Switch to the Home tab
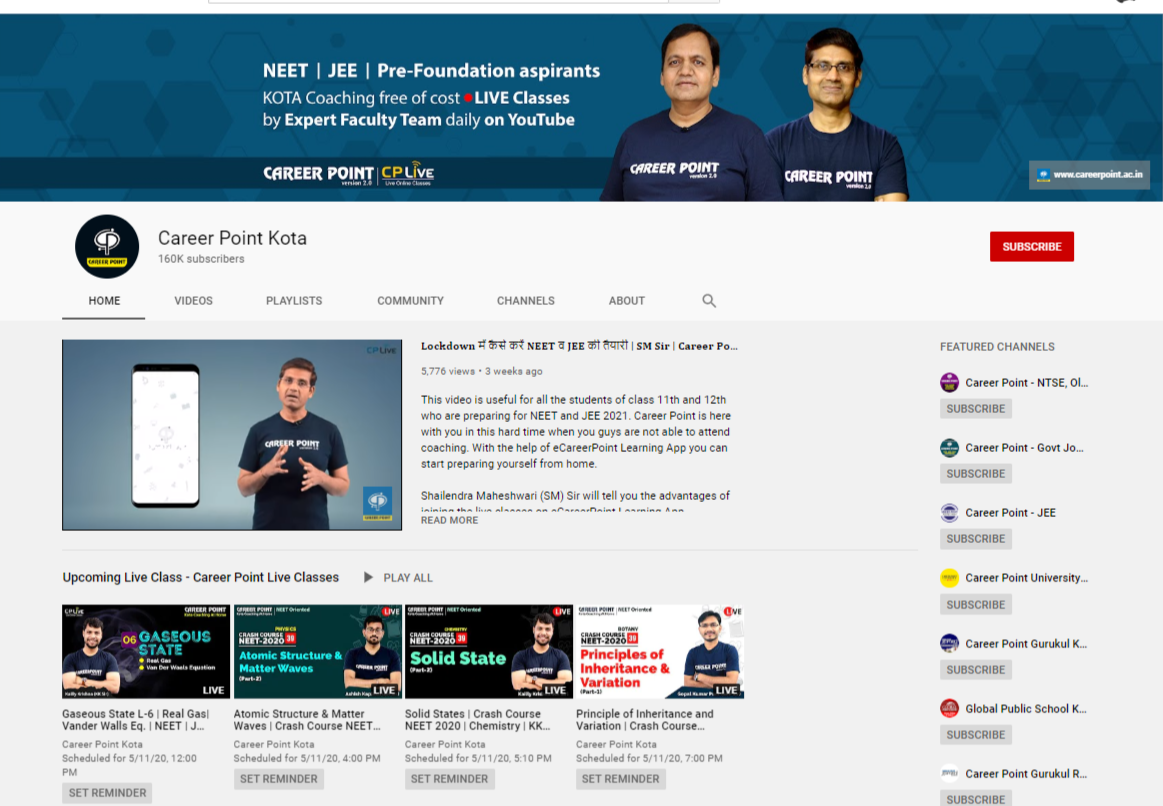 pyautogui.click(x=104, y=300)
